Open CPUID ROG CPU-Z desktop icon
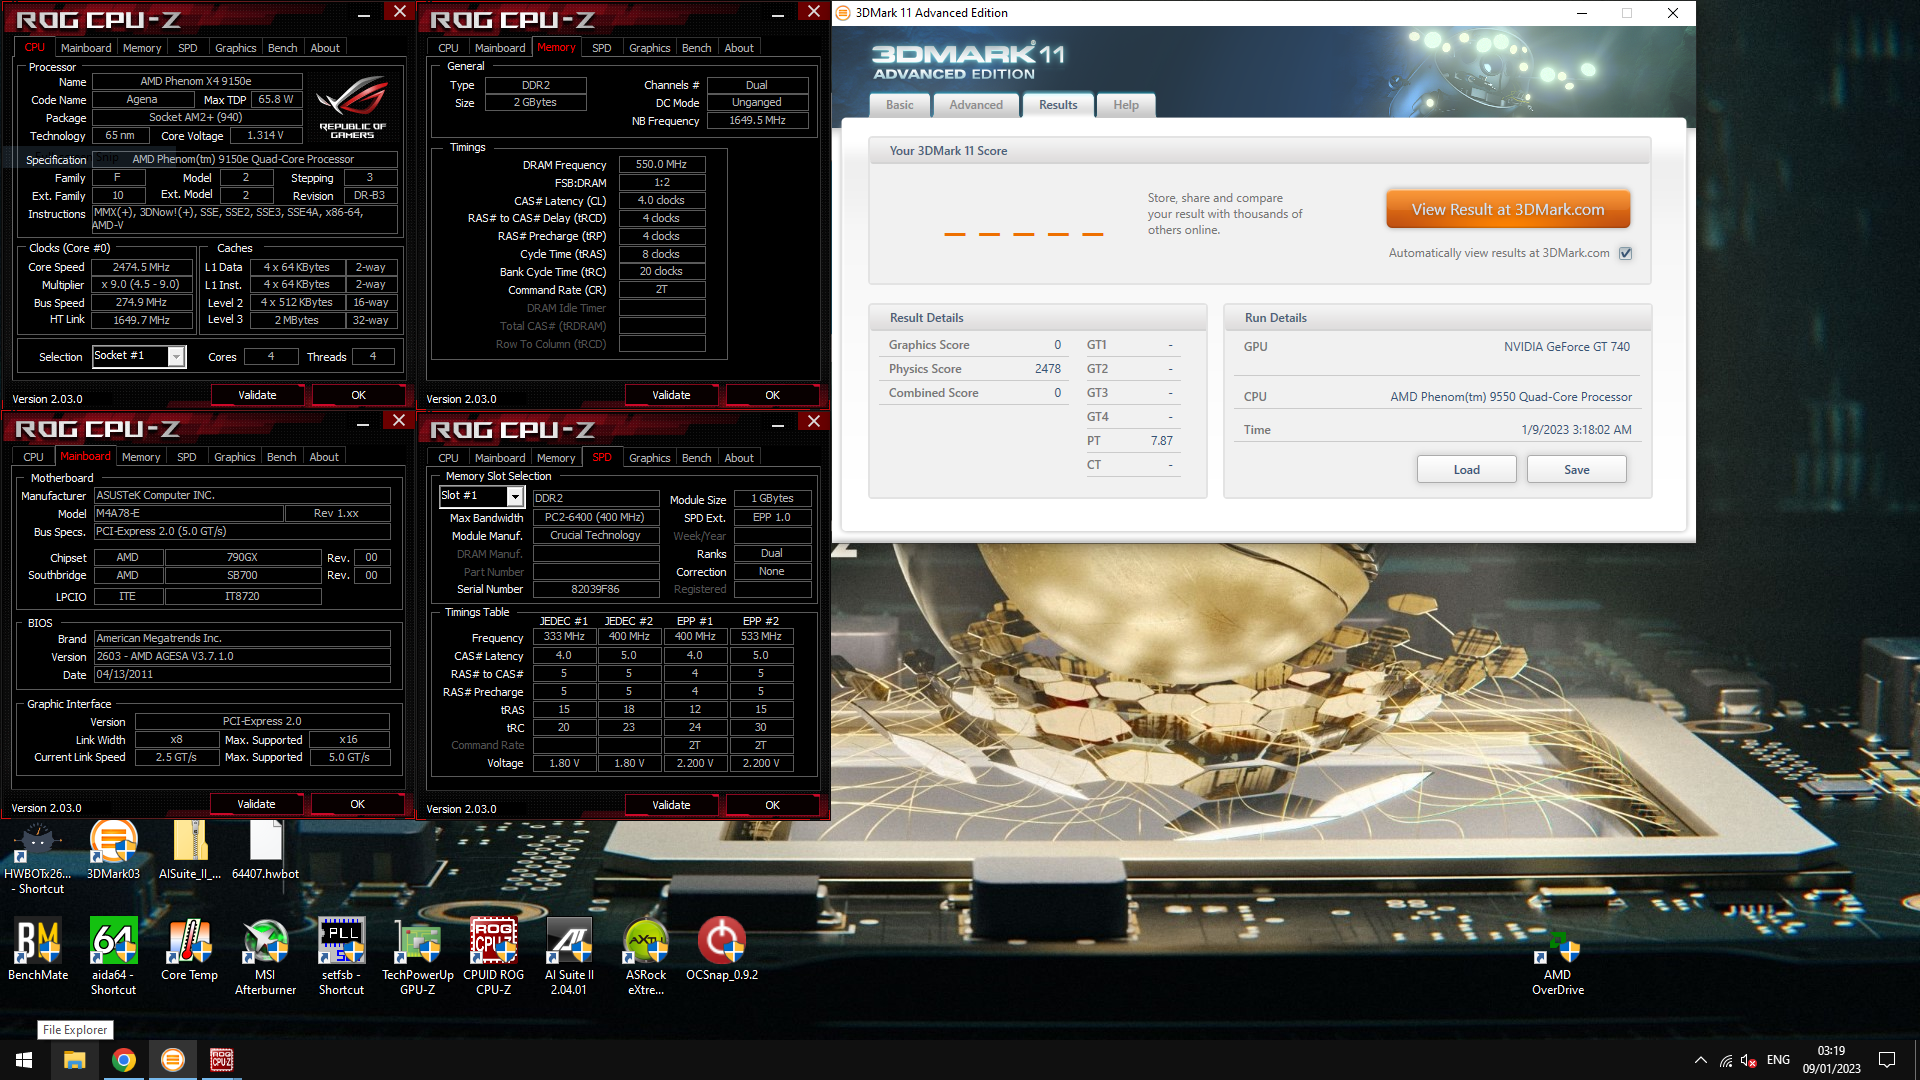Image resolution: width=1920 pixels, height=1080 pixels. tap(493, 957)
